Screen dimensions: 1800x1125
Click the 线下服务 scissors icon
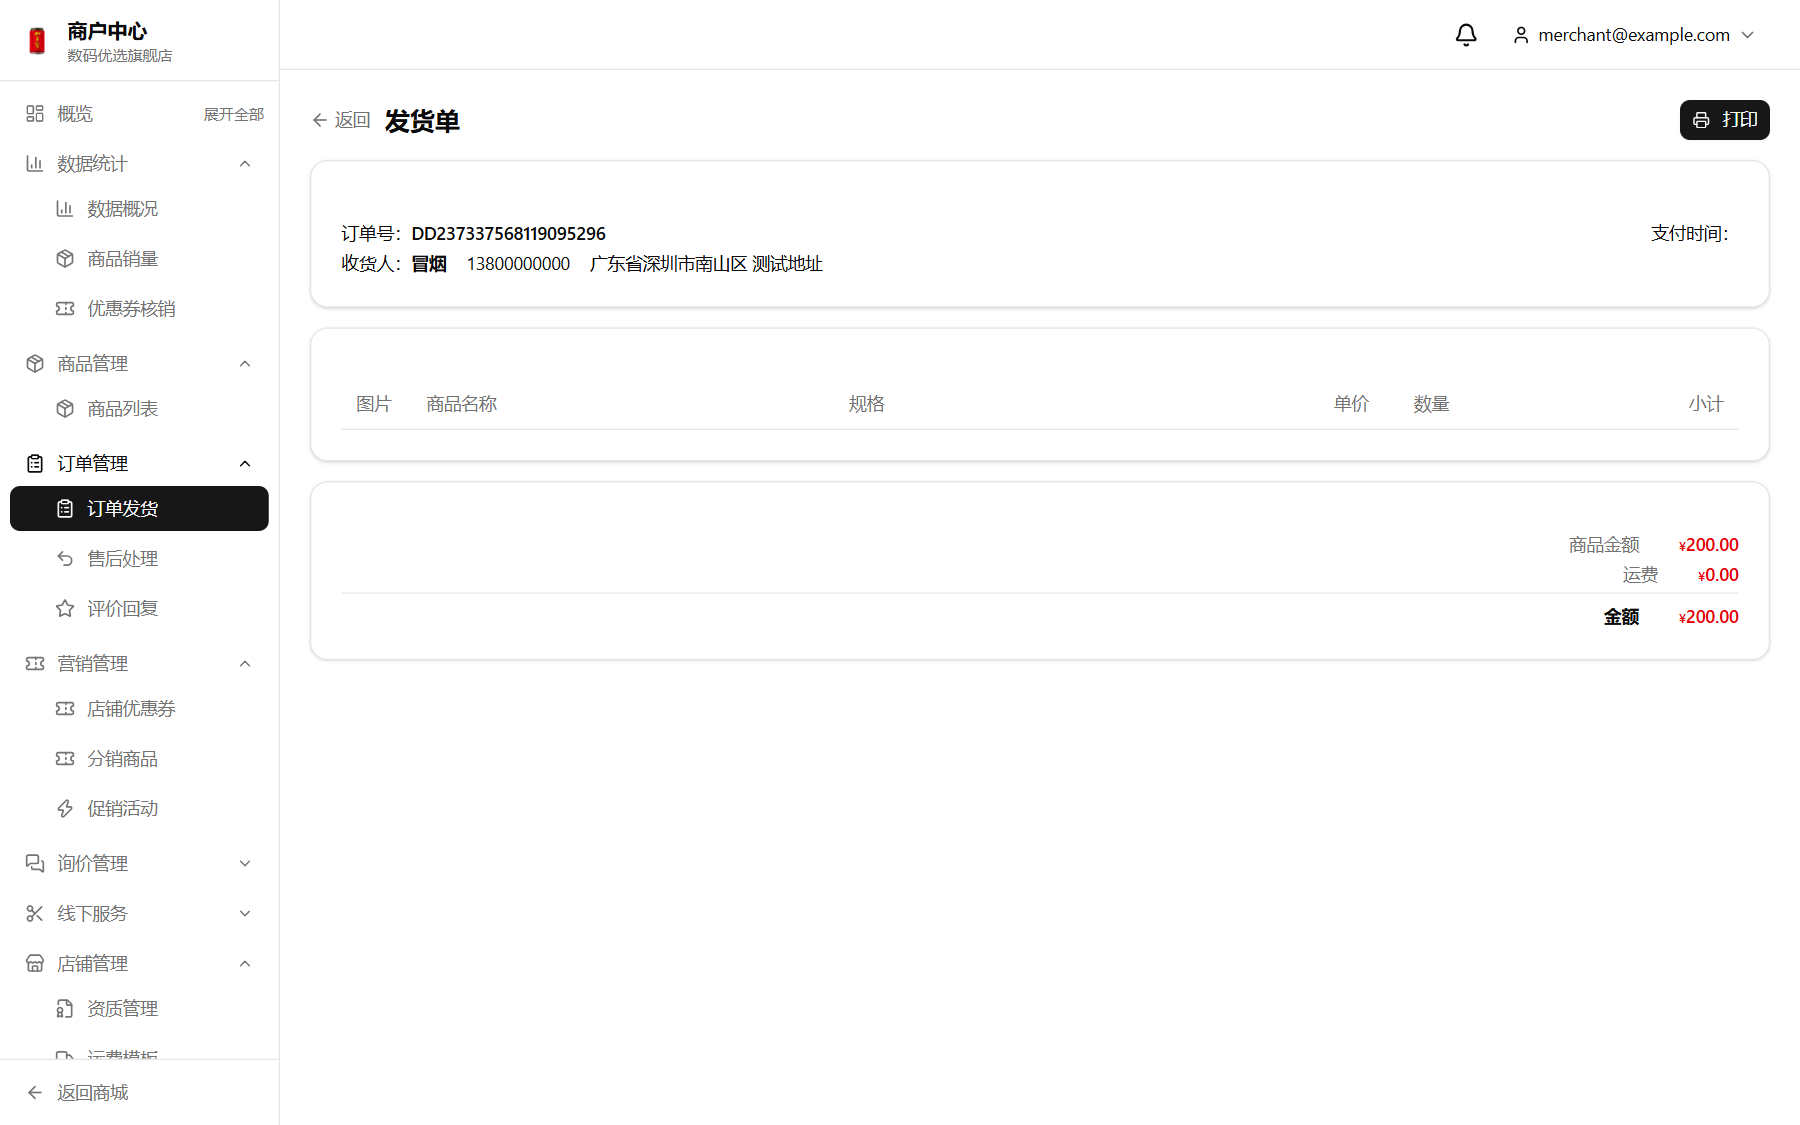[x=35, y=914]
